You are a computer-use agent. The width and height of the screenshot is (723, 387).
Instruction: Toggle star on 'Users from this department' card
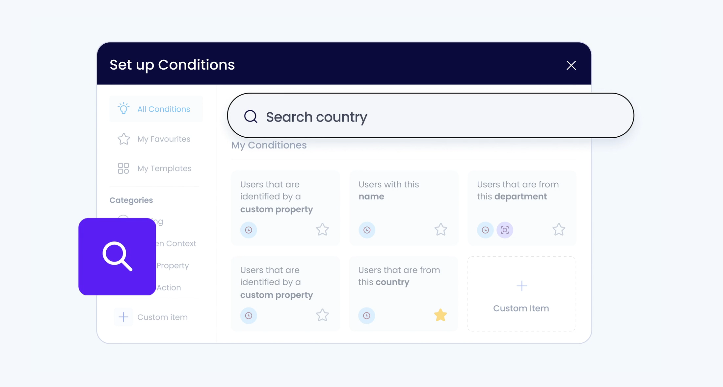[x=559, y=229]
